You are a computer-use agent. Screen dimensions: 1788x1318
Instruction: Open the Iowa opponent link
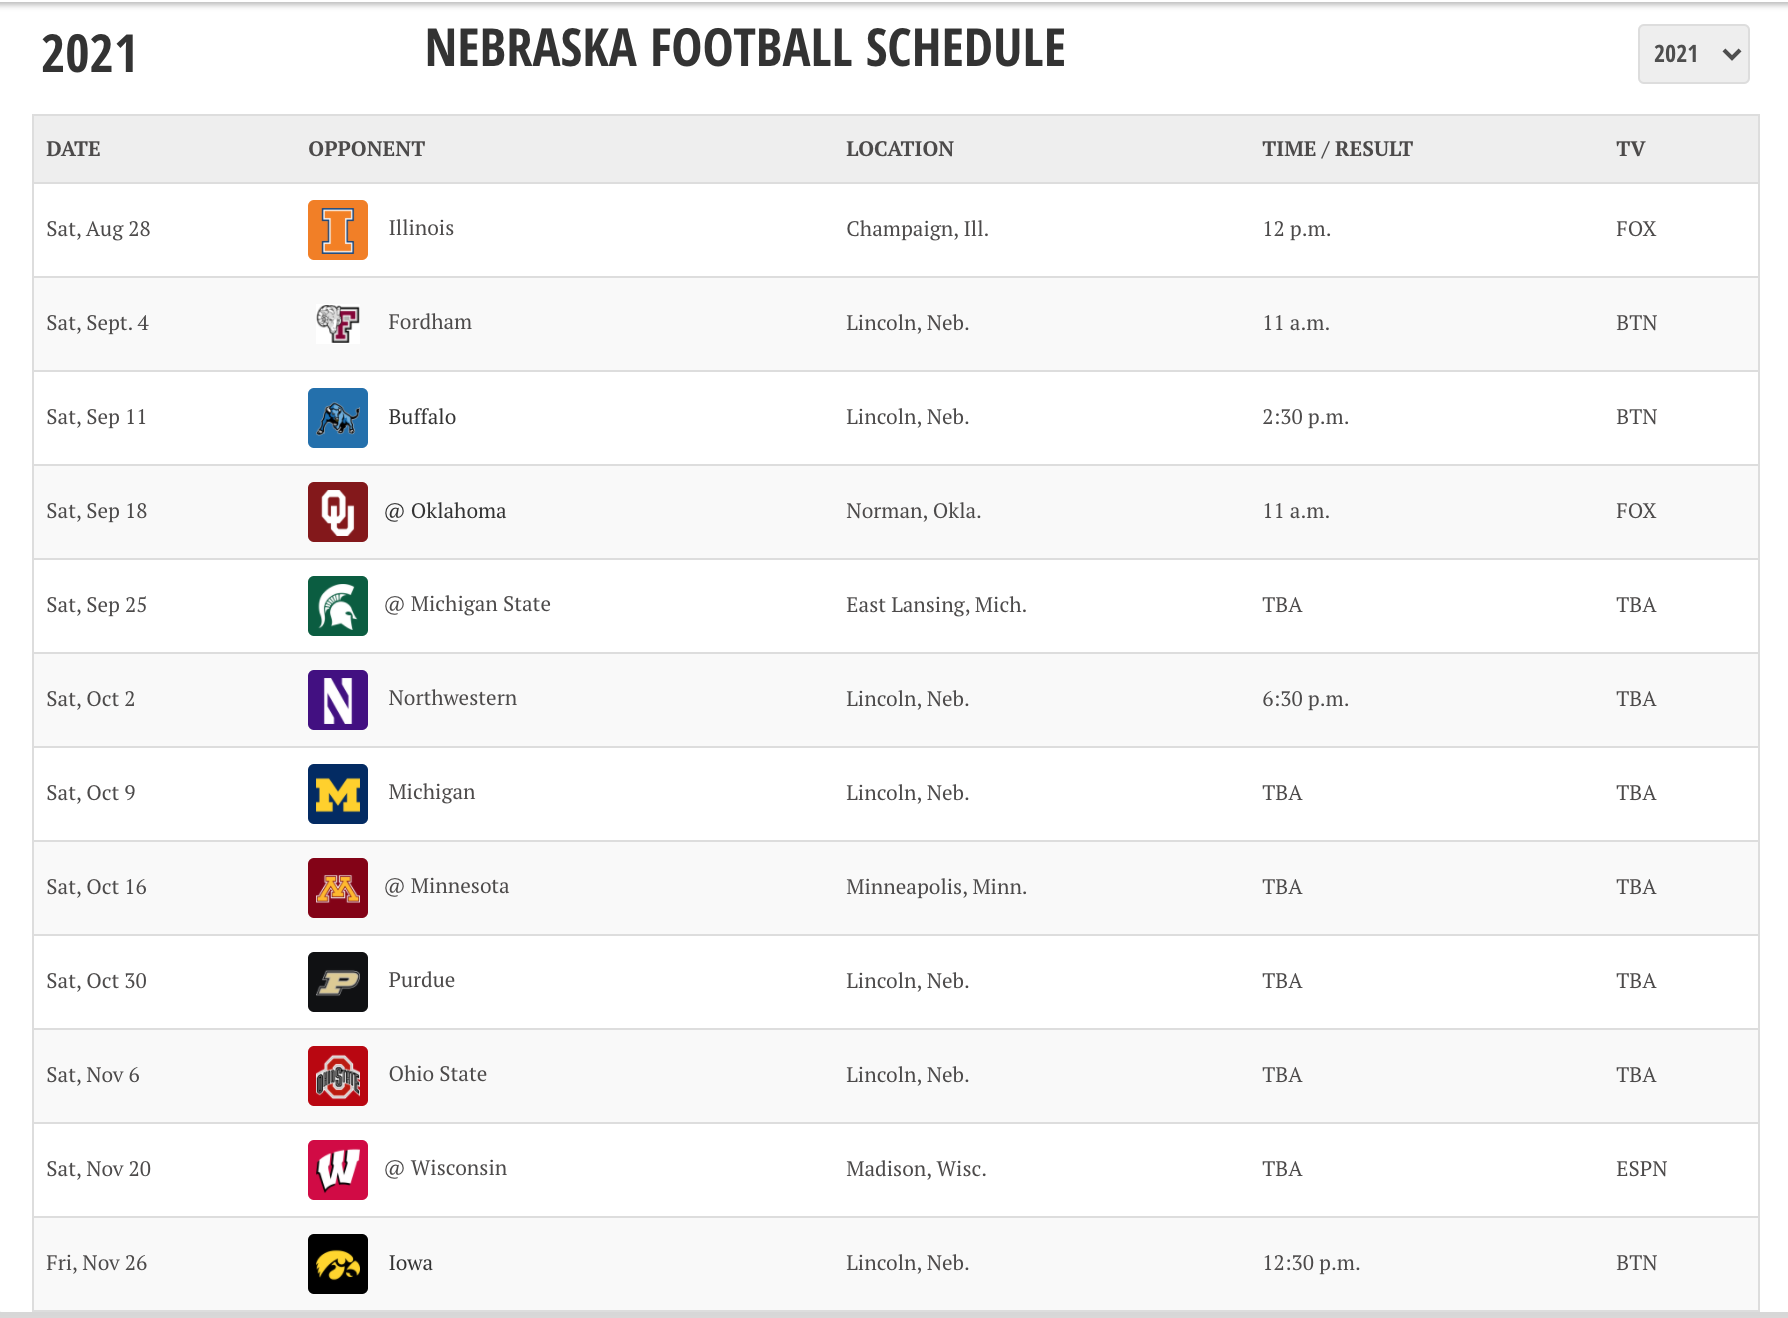pos(410,1263)
